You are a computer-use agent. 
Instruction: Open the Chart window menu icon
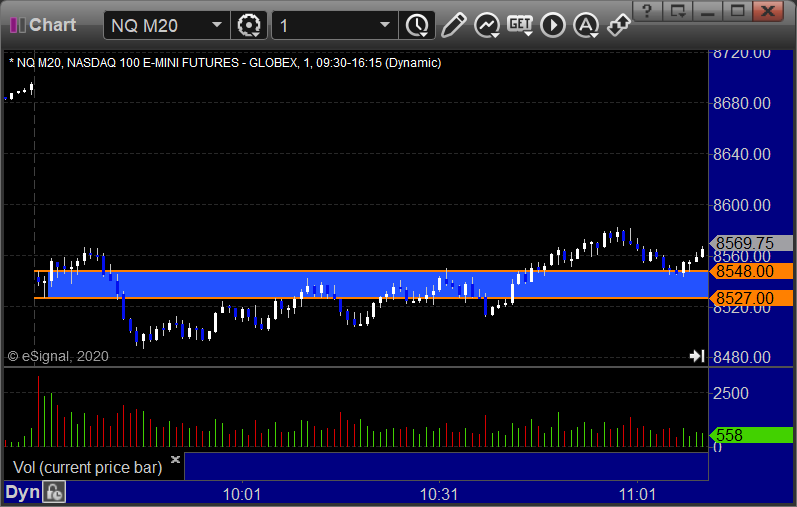[18, 25]
